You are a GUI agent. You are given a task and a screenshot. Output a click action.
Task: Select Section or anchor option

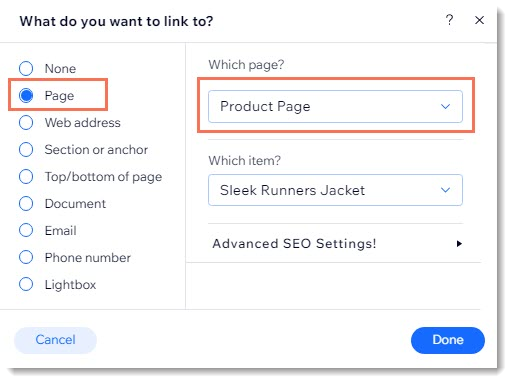click(26, 149)
